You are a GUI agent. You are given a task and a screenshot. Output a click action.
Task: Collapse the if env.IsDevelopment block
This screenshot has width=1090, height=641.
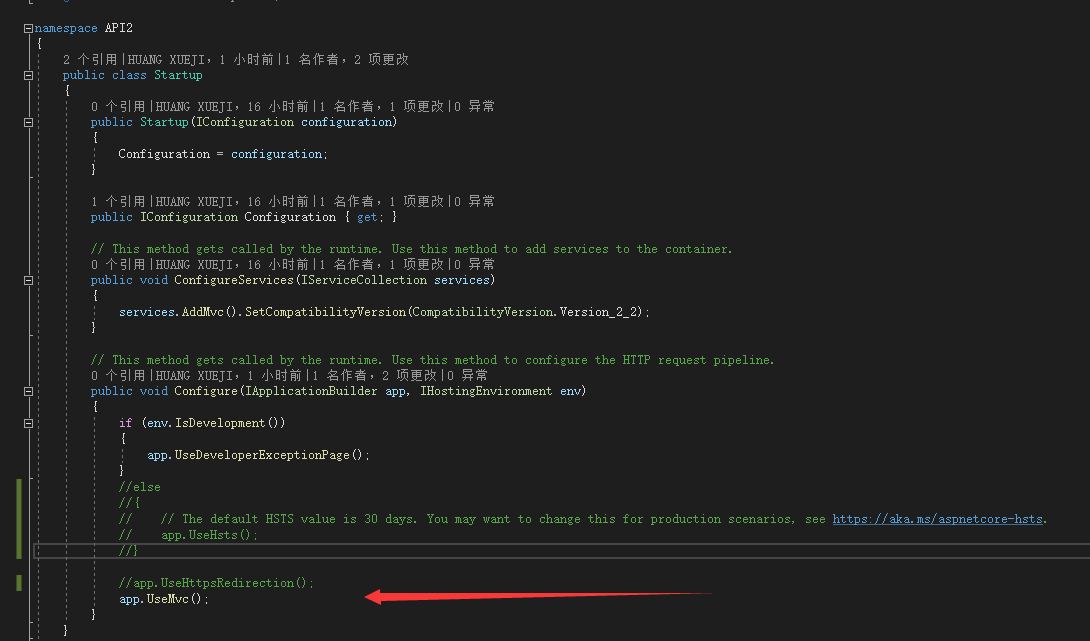click(29, 423)
